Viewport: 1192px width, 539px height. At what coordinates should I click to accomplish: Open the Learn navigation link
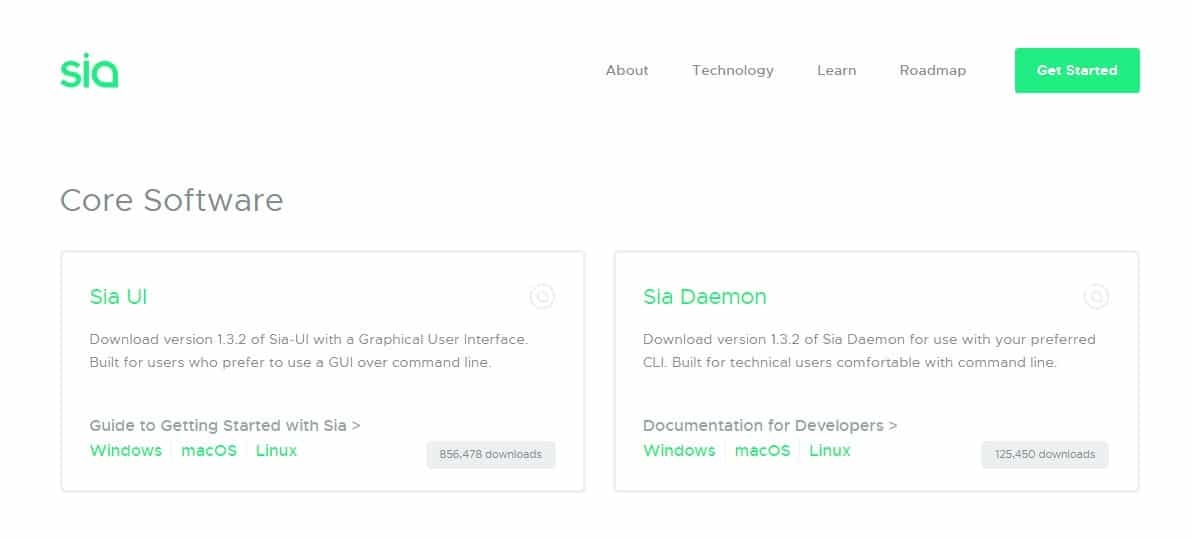click(x=836, y=70)
